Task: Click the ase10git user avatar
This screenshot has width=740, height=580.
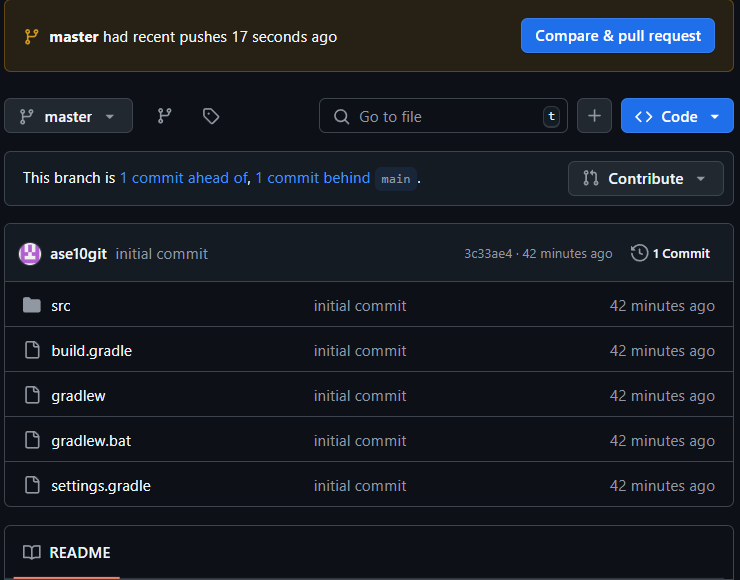Action: click(30, 254)
